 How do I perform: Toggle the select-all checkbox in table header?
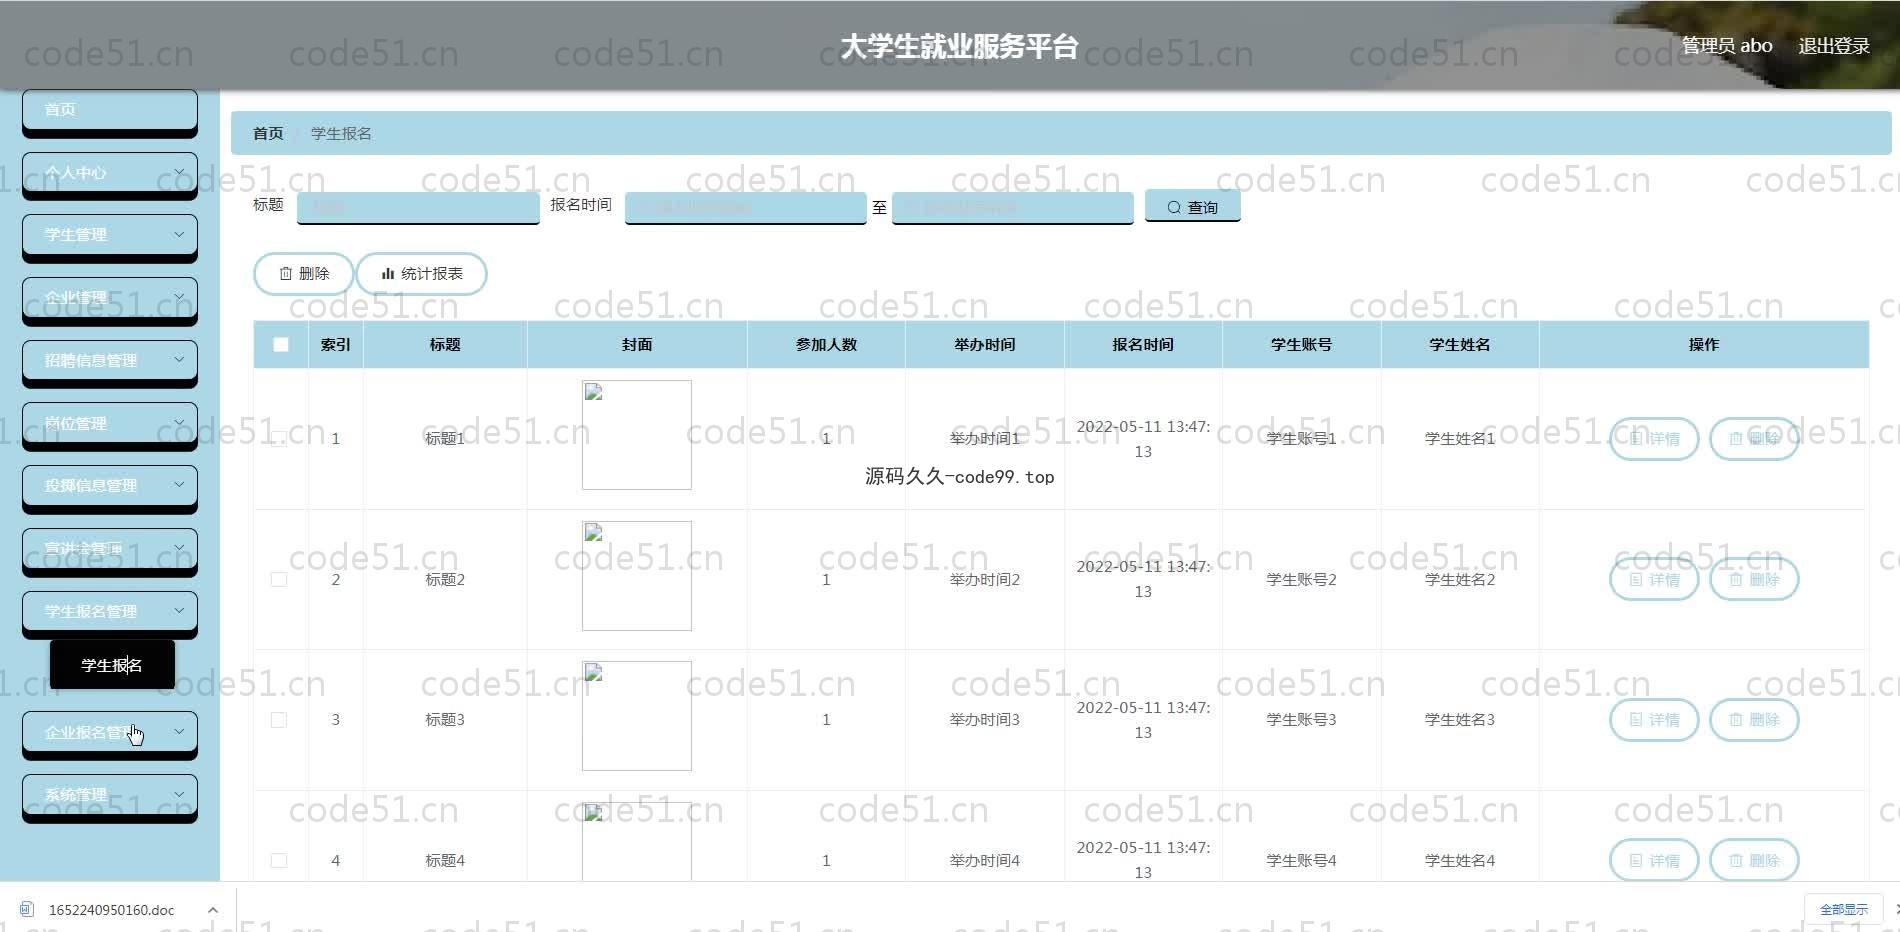(x=281, y=344)
